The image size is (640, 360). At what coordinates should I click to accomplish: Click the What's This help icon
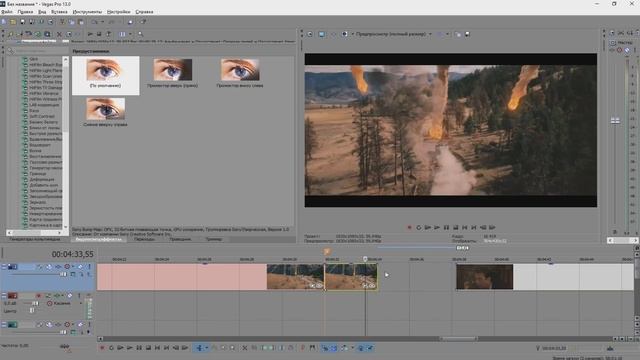143,22
